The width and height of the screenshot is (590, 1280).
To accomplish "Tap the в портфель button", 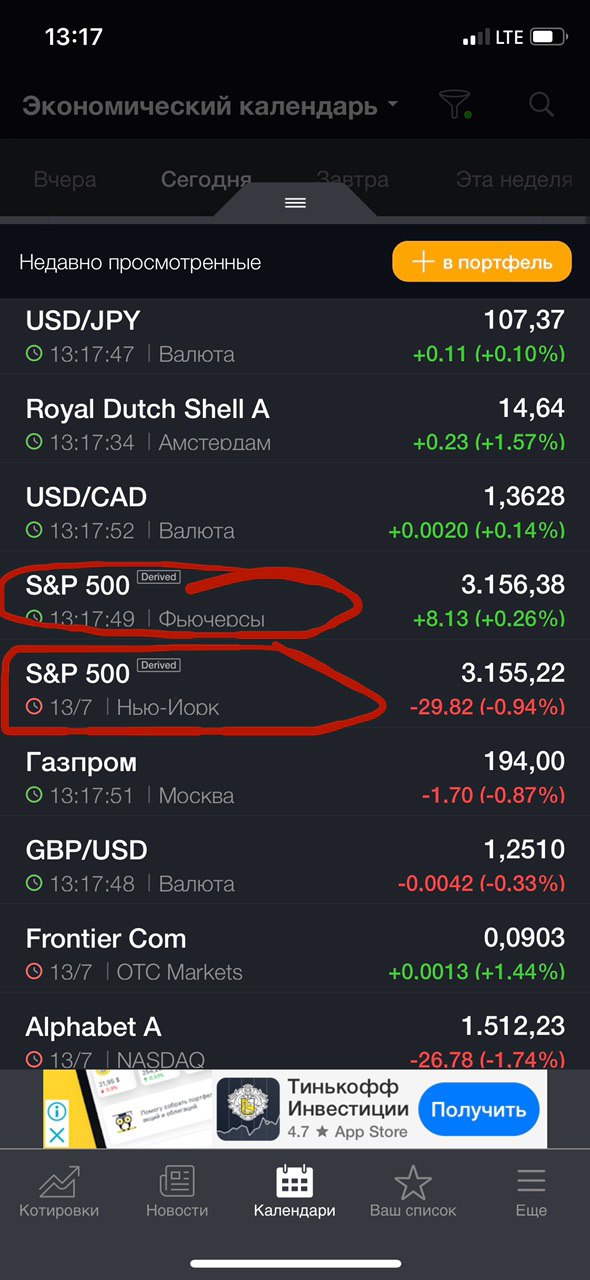I will click(482, 262).
